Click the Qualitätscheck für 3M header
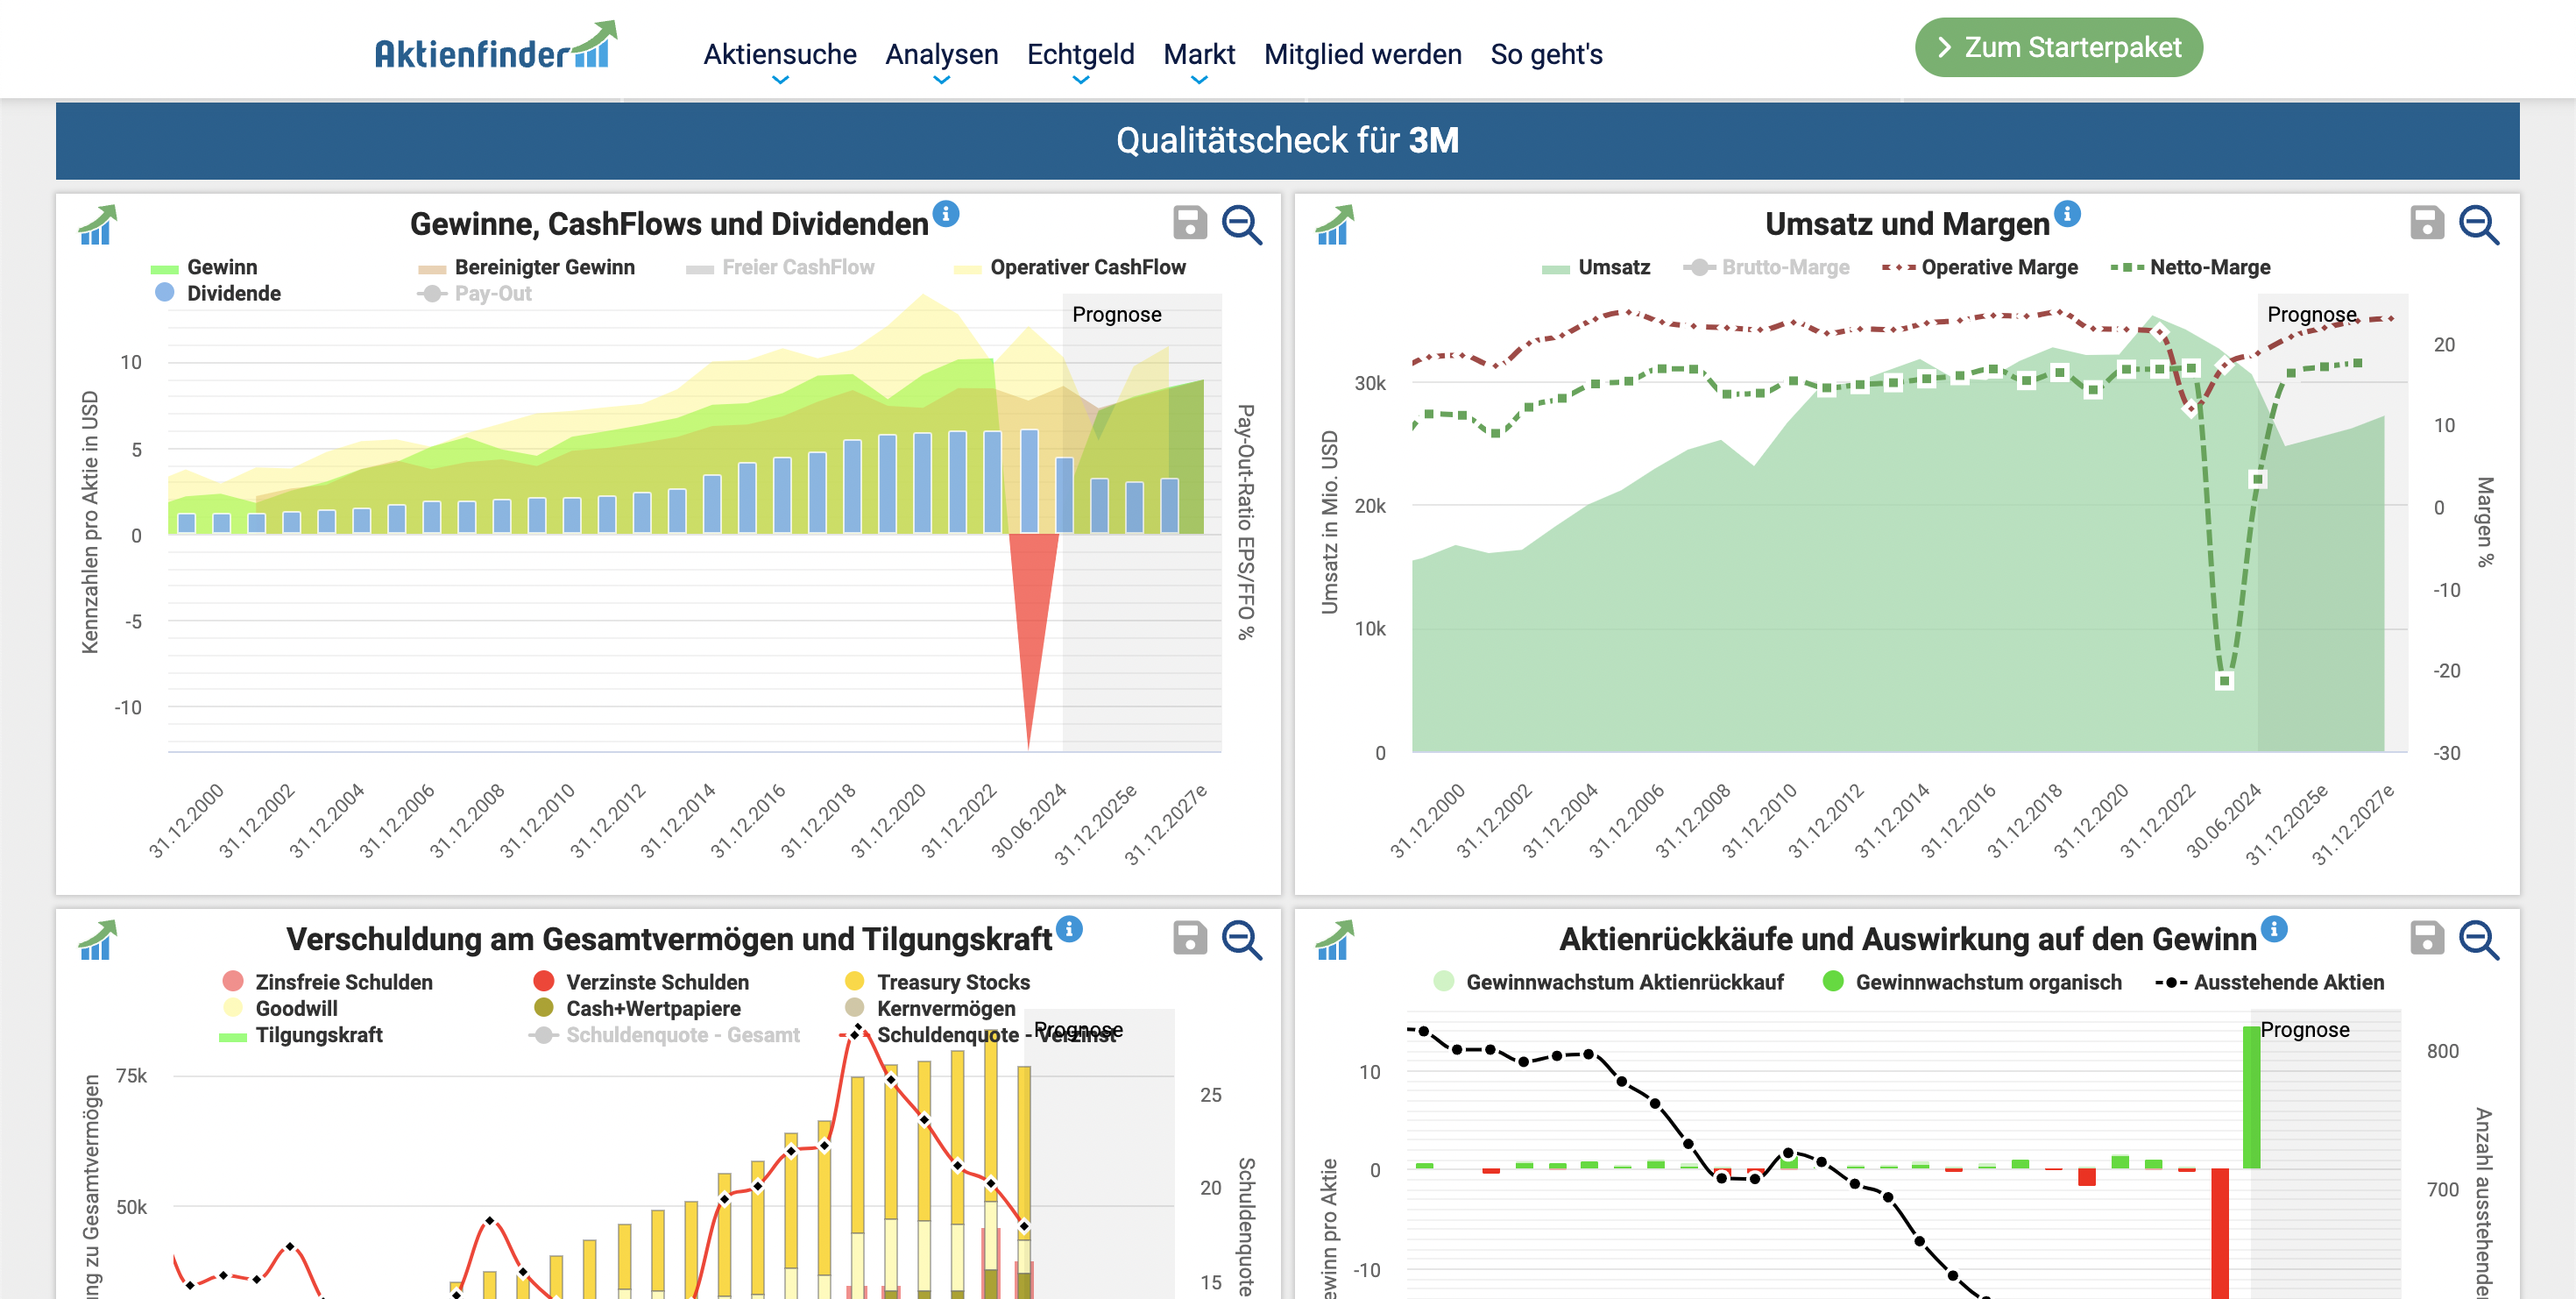This screenshot has height=1299, width=2576. pyautogui.click(x=1287, y=140)
